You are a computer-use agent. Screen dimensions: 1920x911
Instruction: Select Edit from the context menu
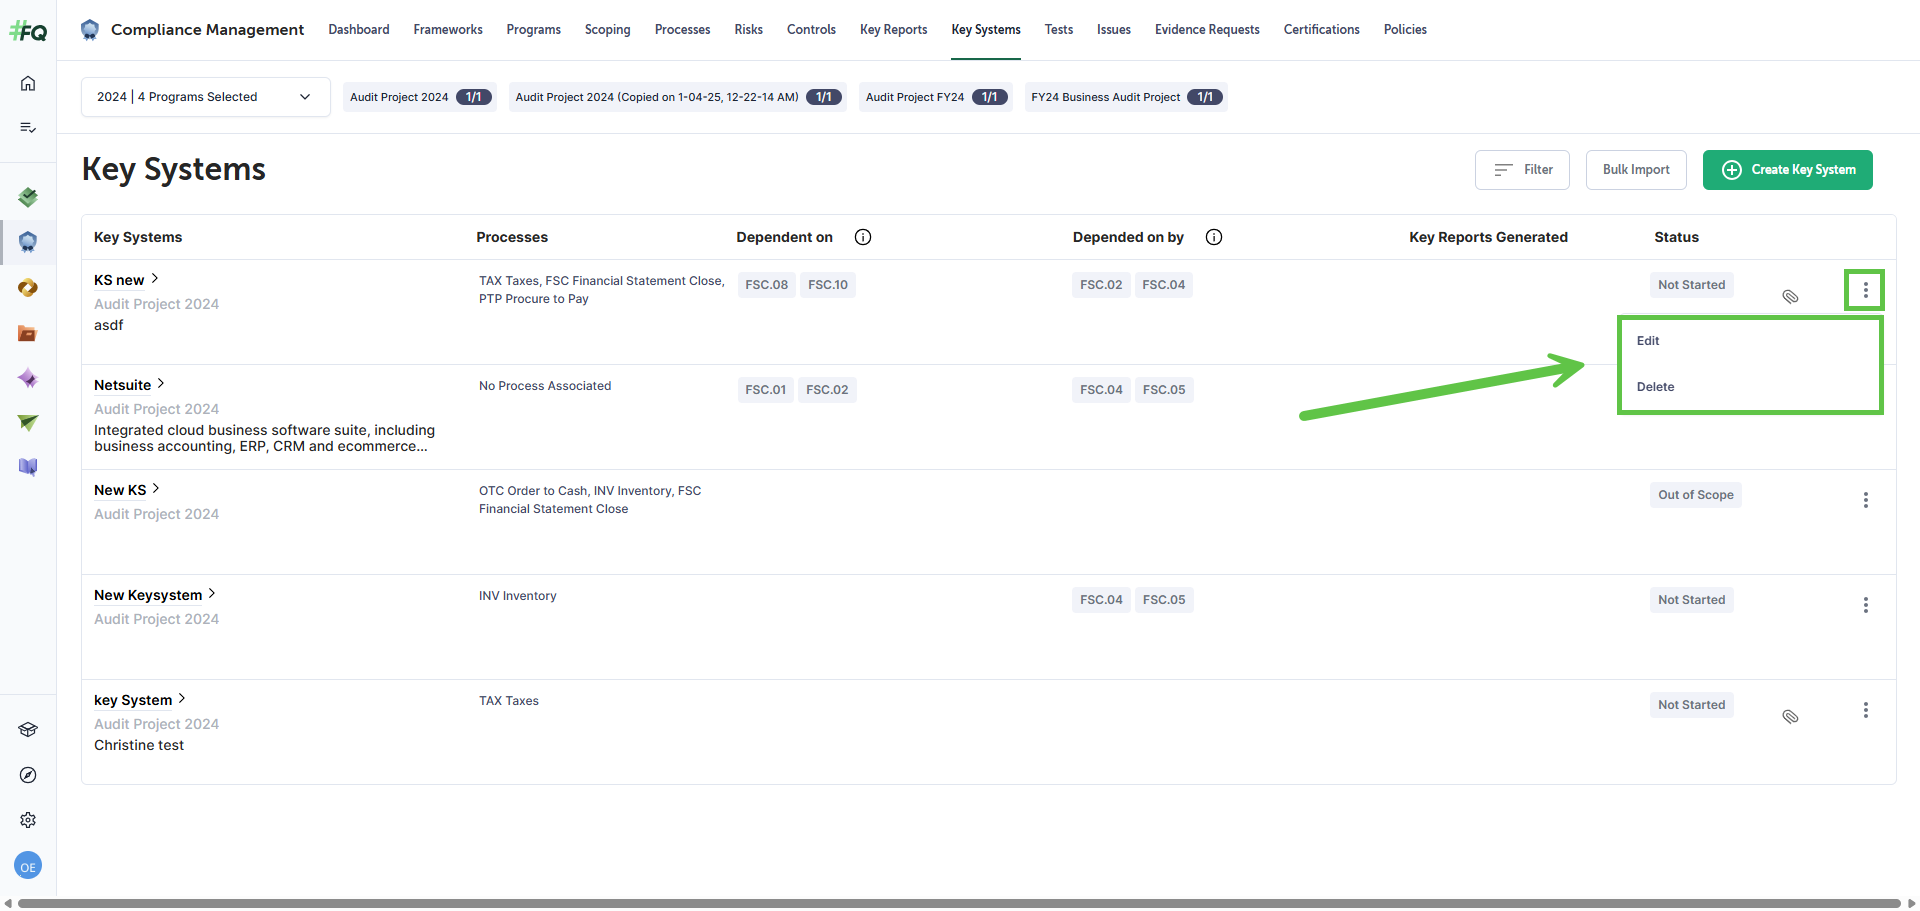(x=1648, y=341)
